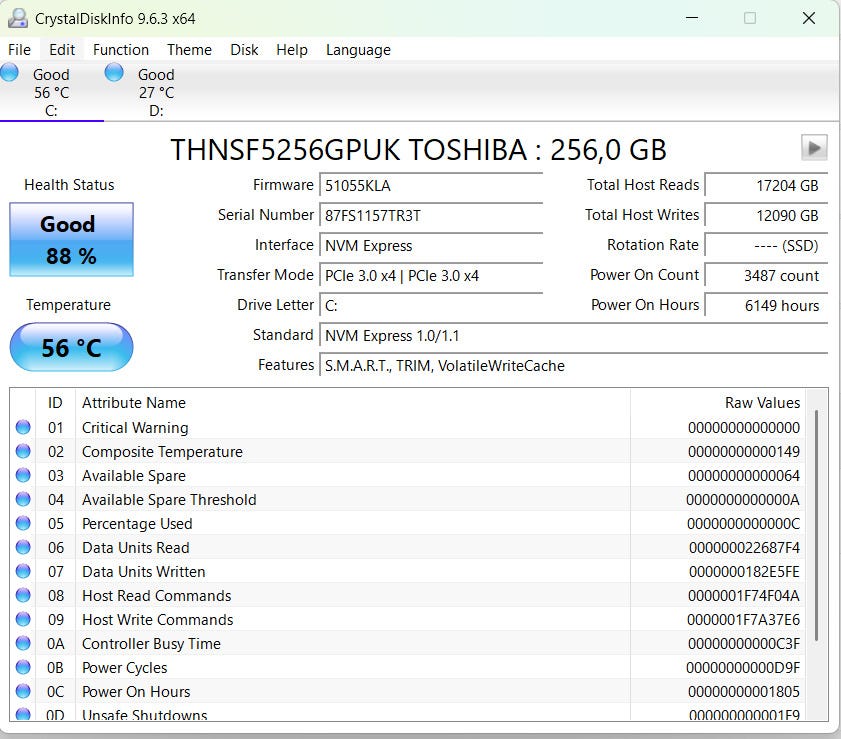Click status orb for Host Read Commands
The width and height of the screenshot is (841, 739).
click(x=23, y=595)
